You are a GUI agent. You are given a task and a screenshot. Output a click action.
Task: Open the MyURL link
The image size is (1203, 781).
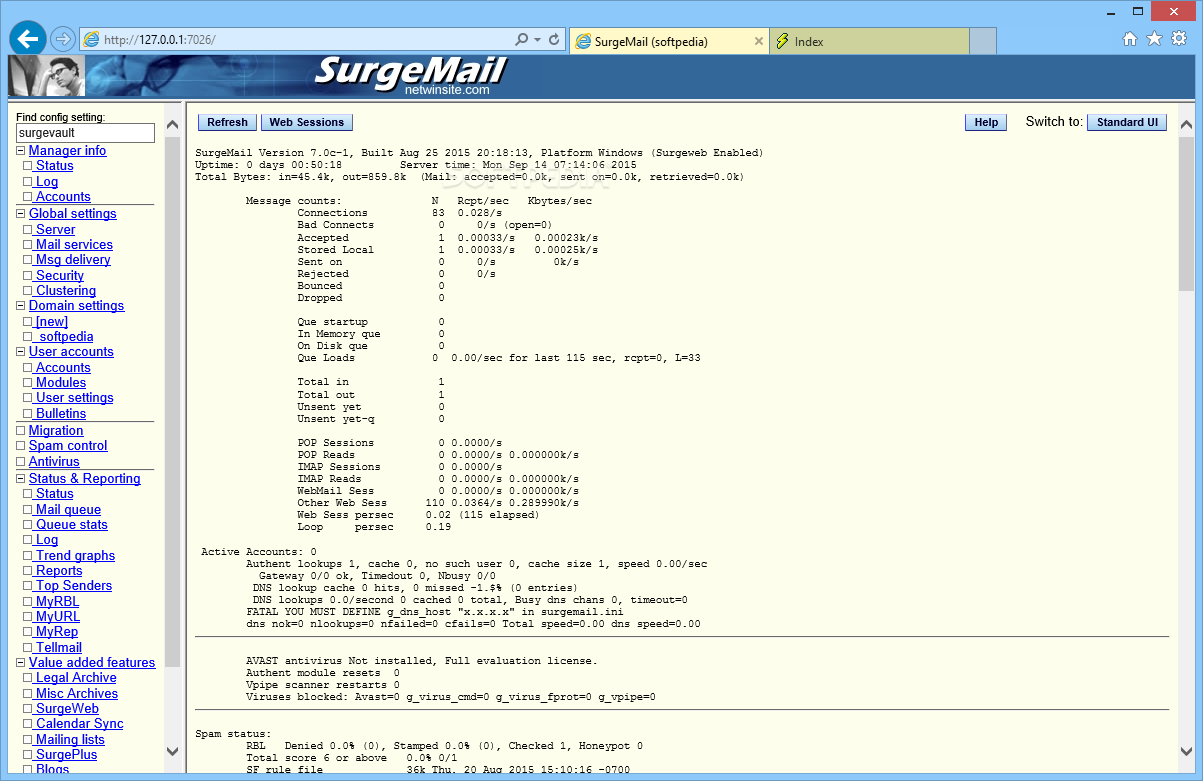pos(57,617)
